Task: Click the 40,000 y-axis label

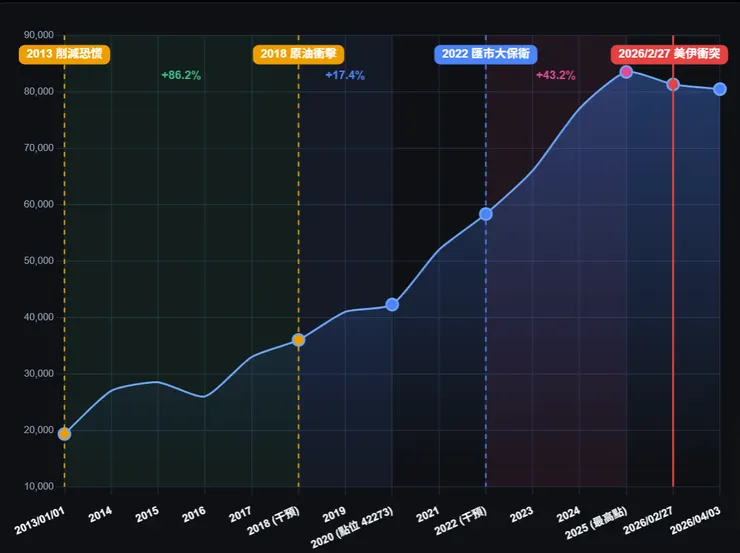Action: click(x=39, y=317)
